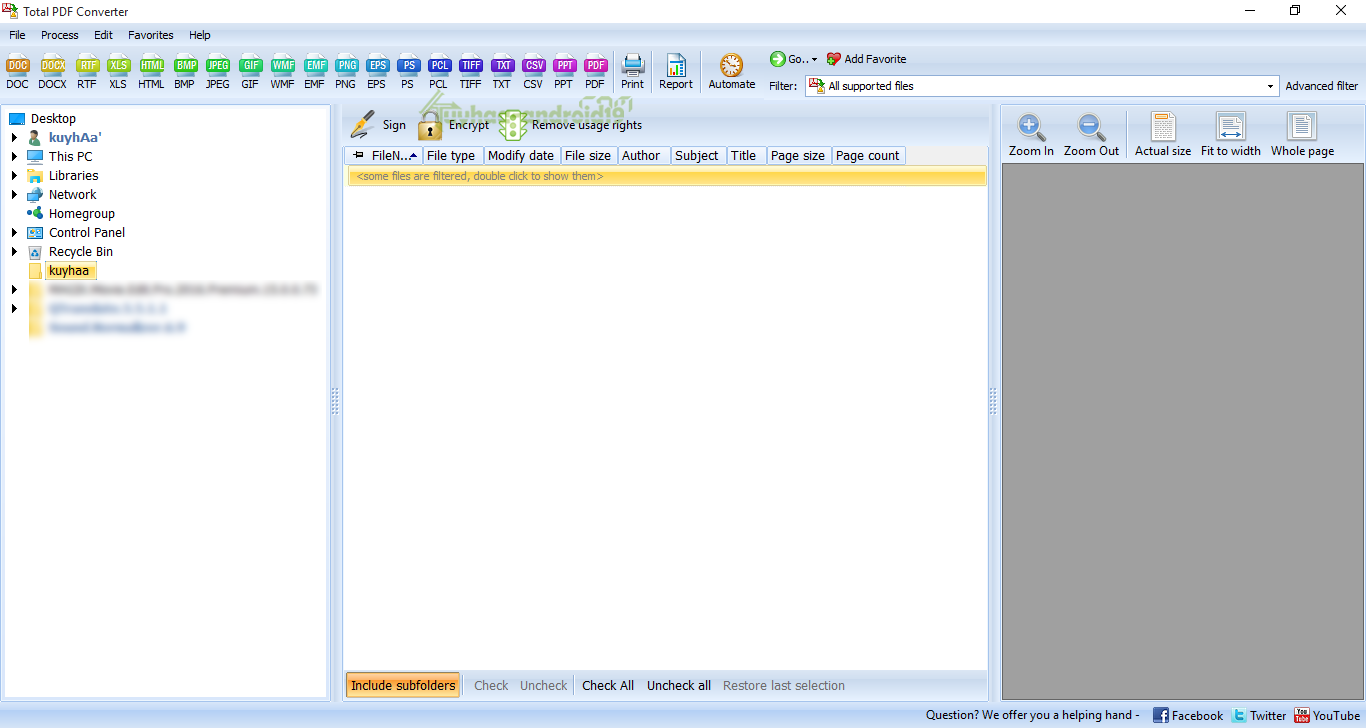The height and width of the screenshot is (728, 1366).
Task: Click the filtered files notice row
Action: pos(667,176)
